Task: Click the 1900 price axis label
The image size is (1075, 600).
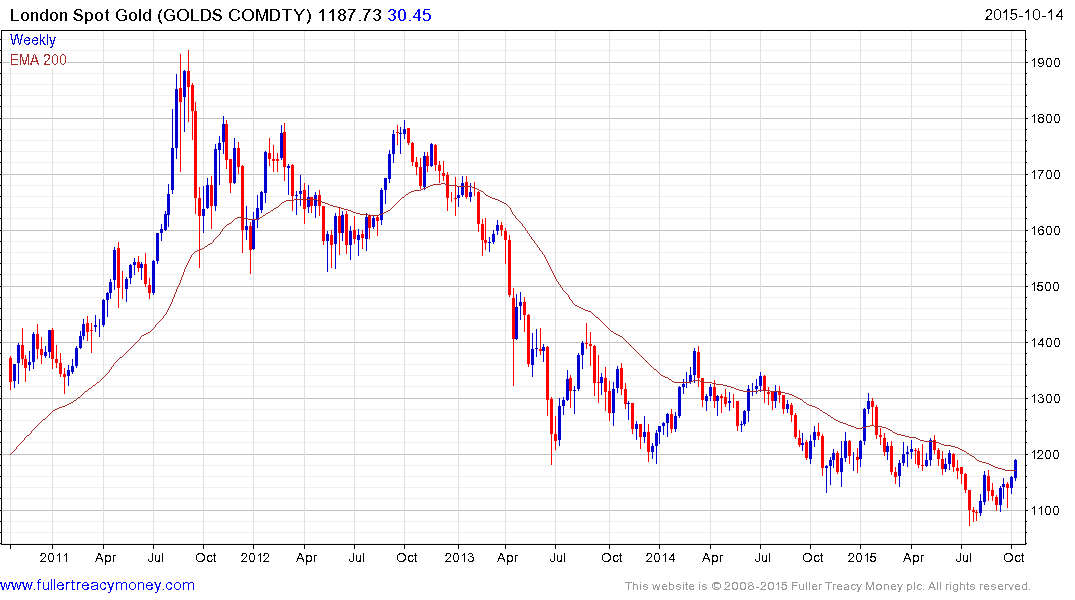Action: click(1046, 62)
